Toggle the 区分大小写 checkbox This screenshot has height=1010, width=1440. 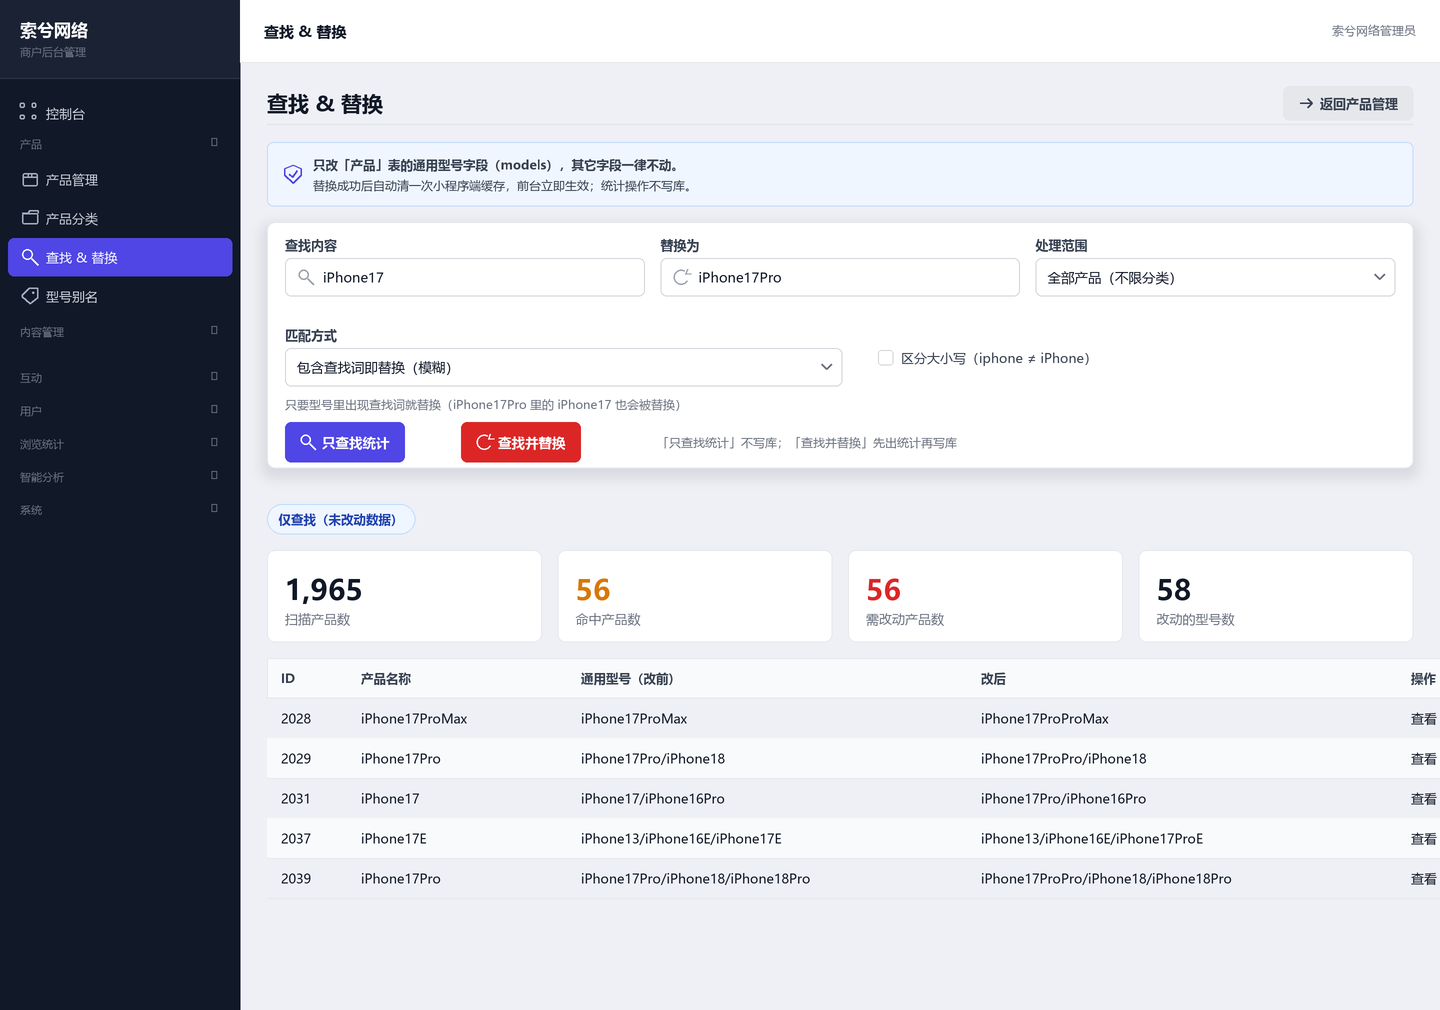click(885, 358)
